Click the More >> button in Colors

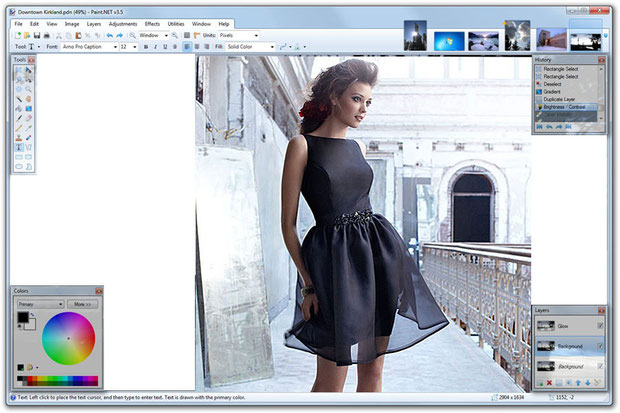point(82,304)
